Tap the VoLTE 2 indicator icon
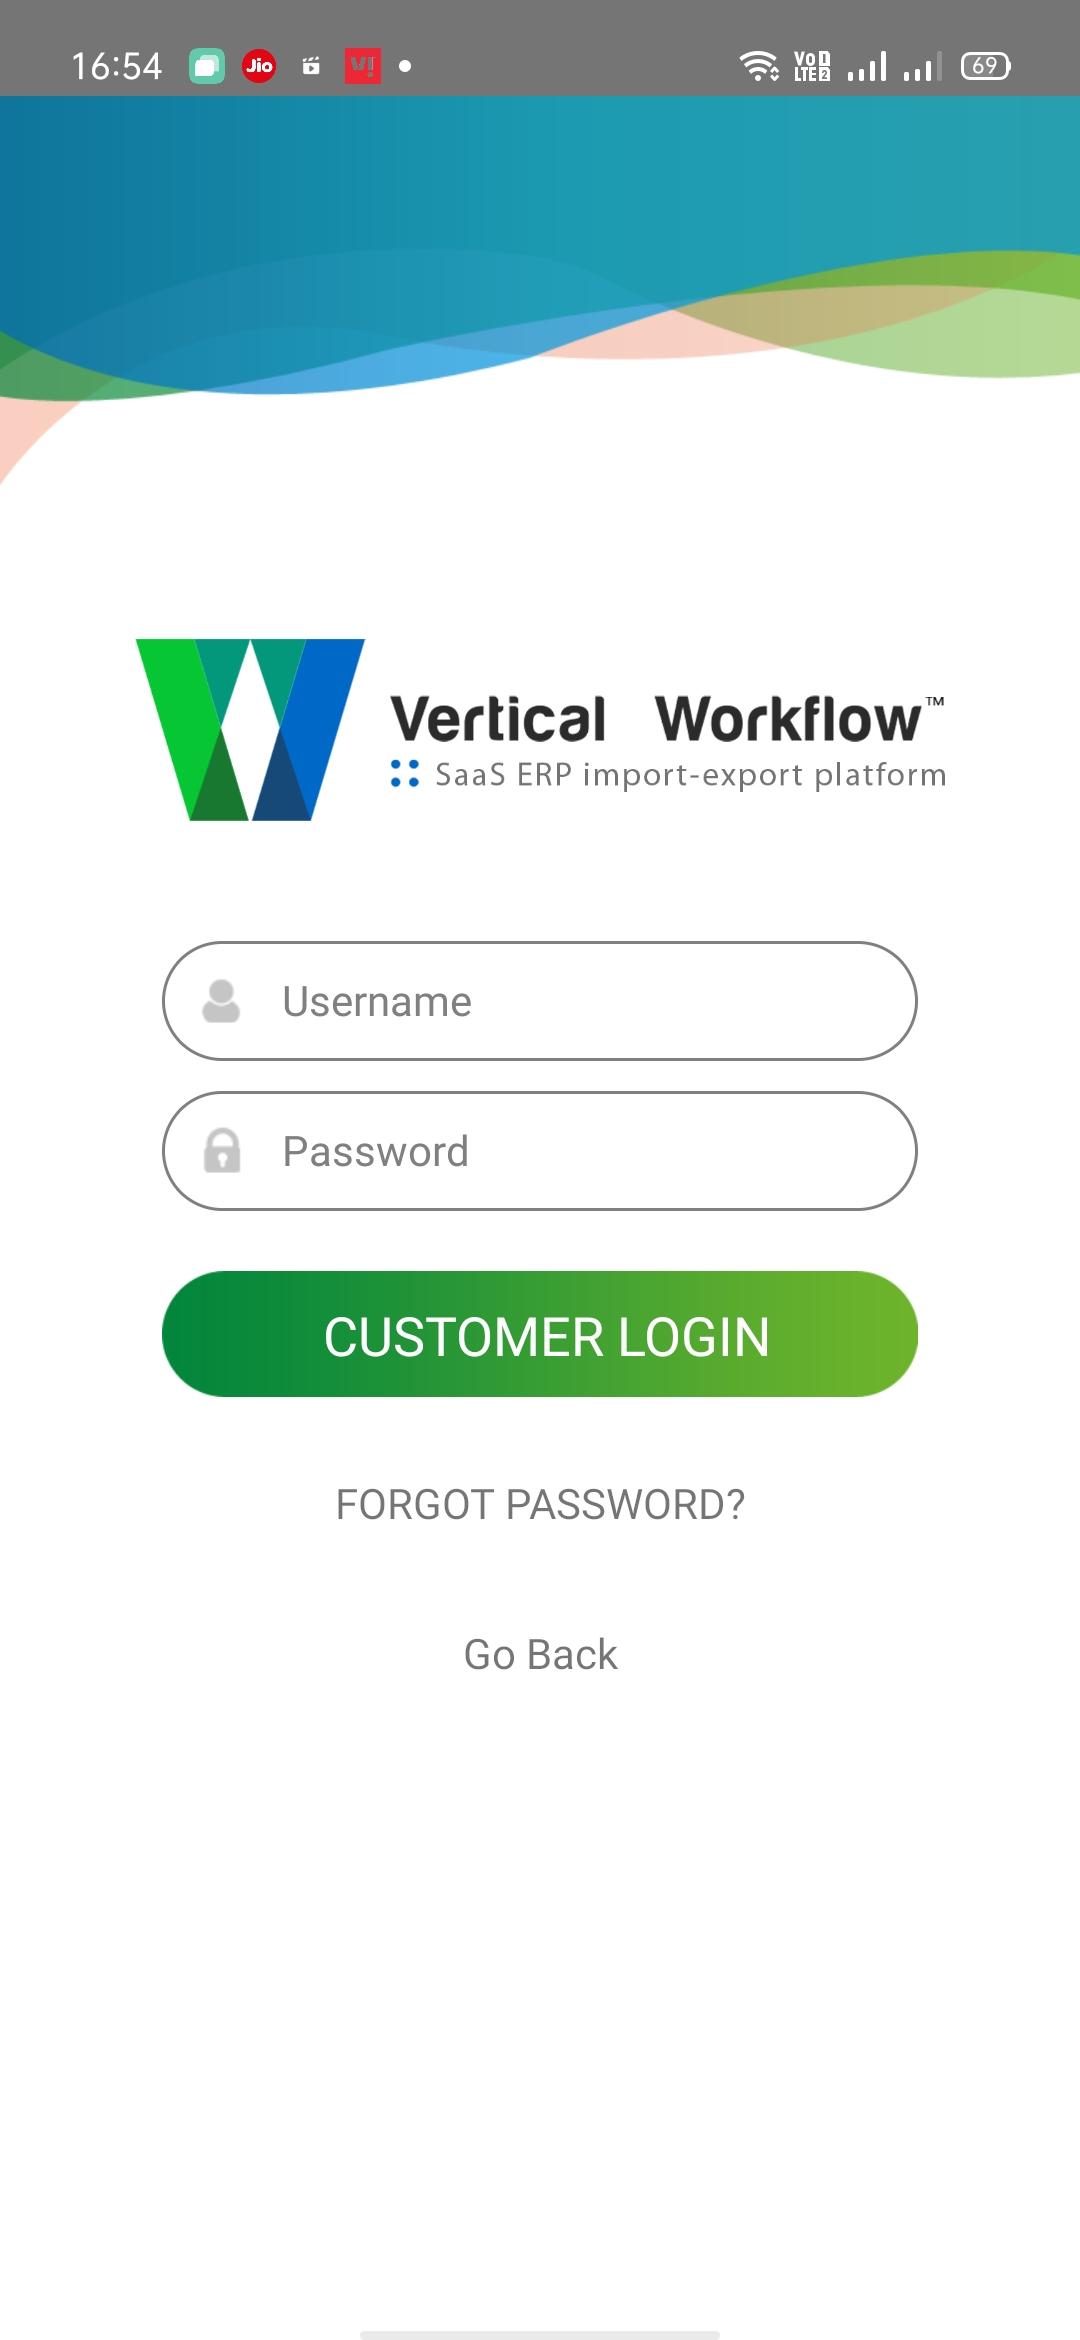Screen dimensions: 1080x2340 [812, 66]
